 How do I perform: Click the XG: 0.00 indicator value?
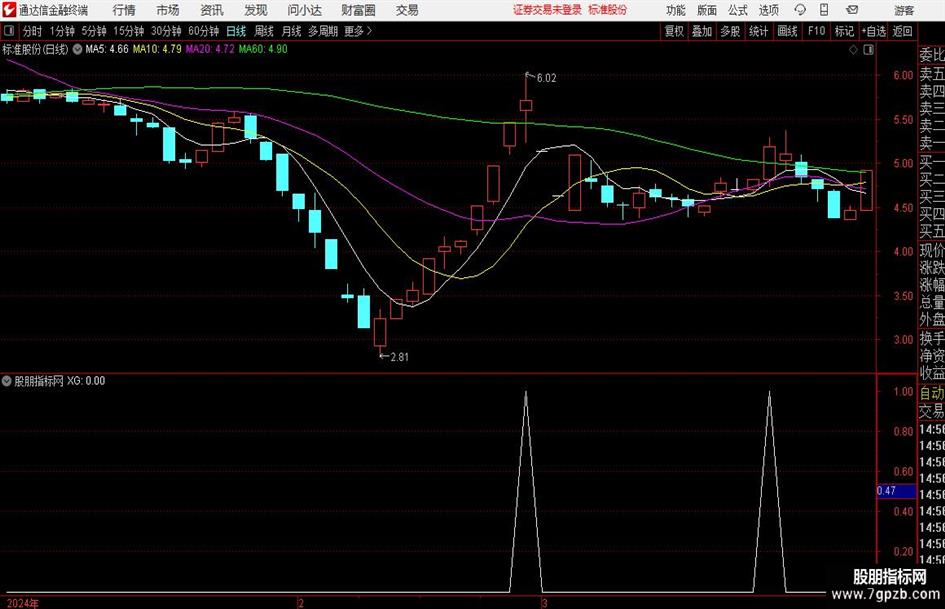pos(86,381)
